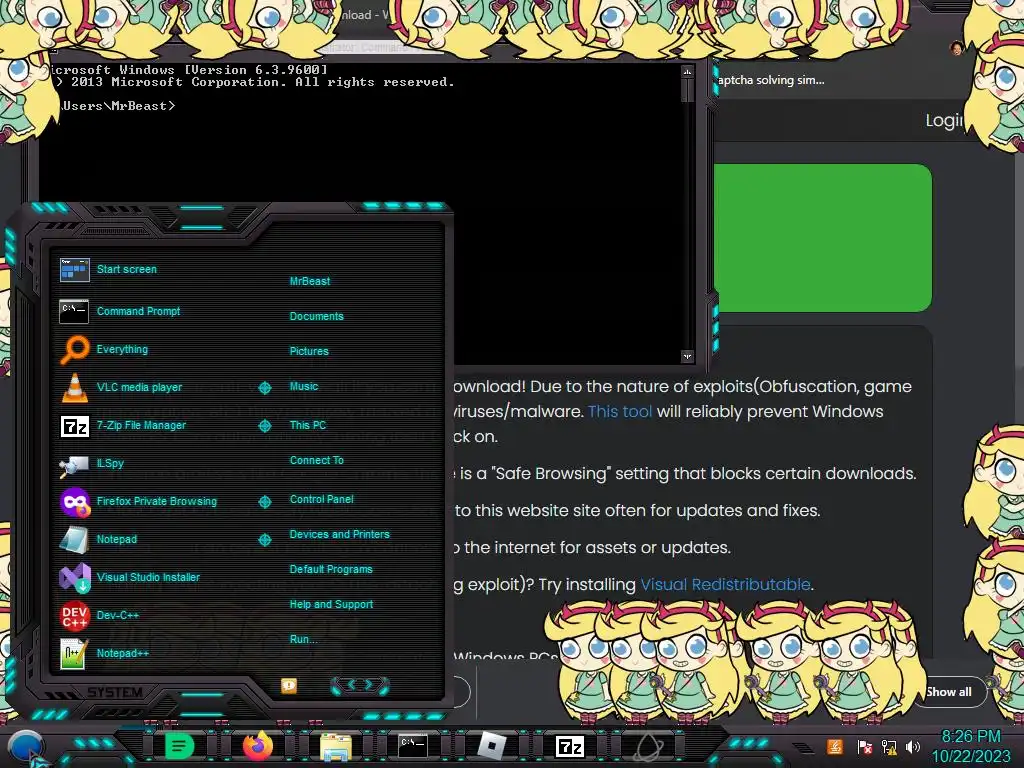Screen dimensions: 1024x768
Task: Expand the 7-Zip File Manager jump list
Action: click(x=264, y=426)
